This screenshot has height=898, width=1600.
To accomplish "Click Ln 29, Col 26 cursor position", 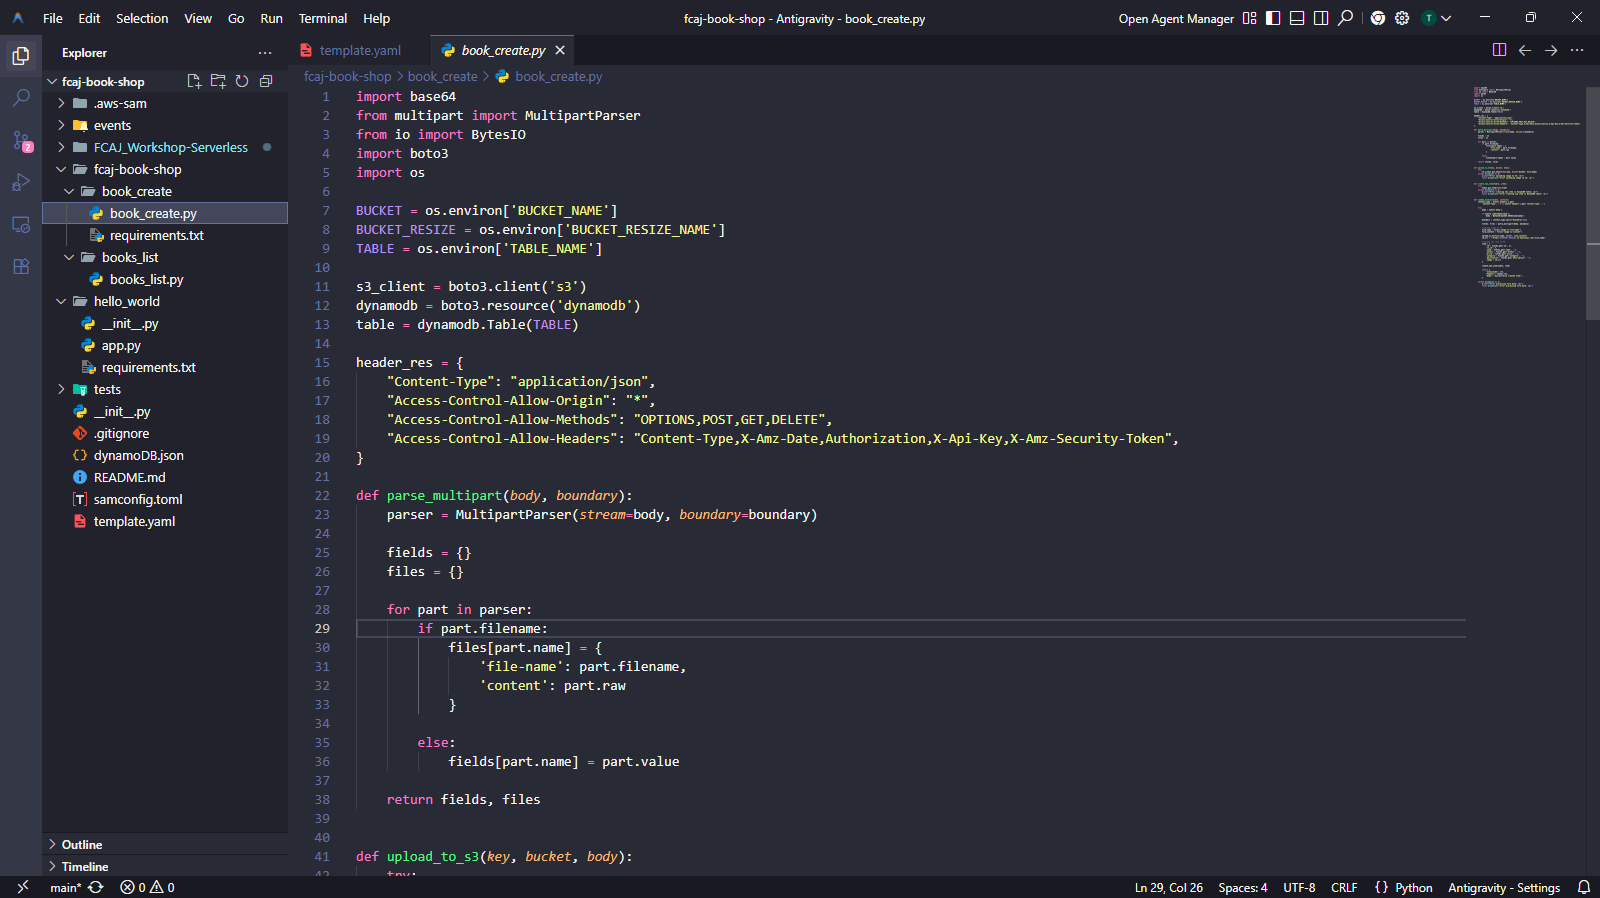I will click(x=1168, y=887).
